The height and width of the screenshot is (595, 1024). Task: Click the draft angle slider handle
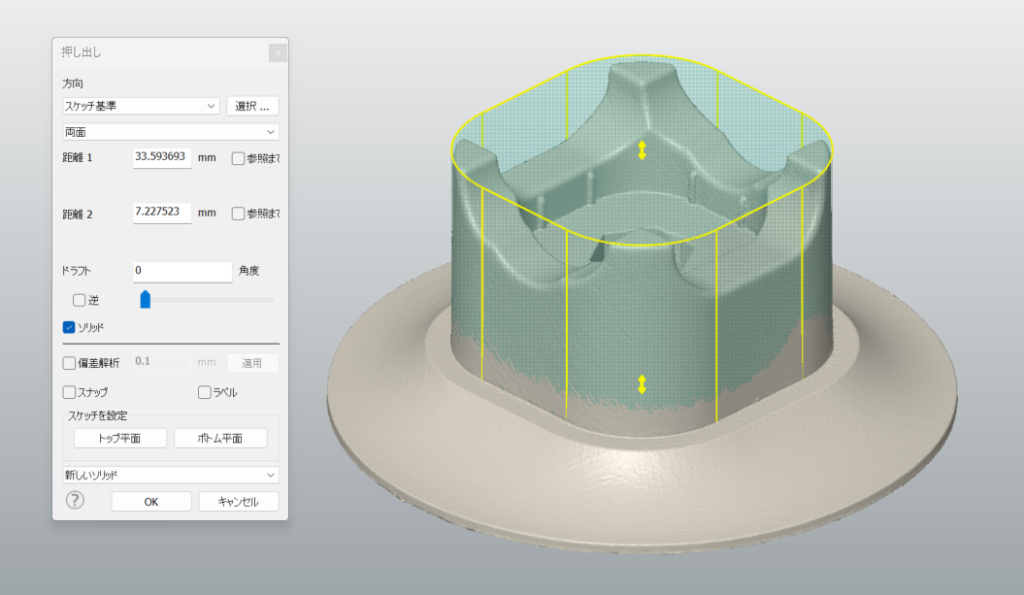pyautogui.click(x=145, y=299)
